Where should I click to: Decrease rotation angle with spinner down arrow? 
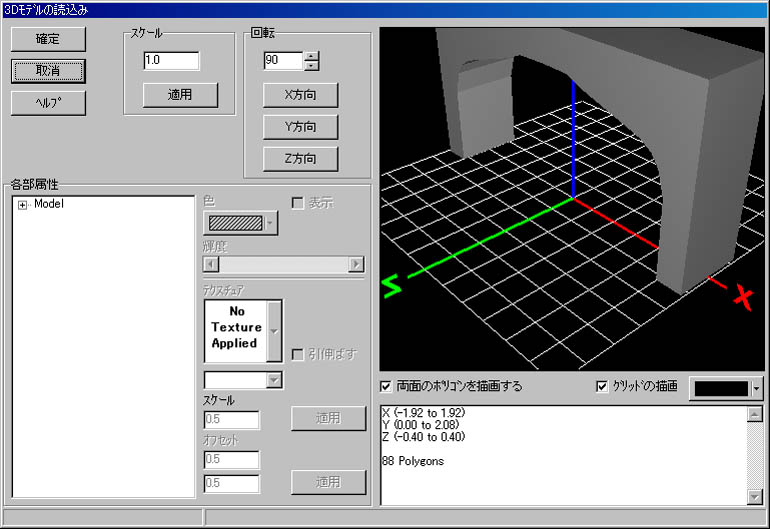[311, 65]
